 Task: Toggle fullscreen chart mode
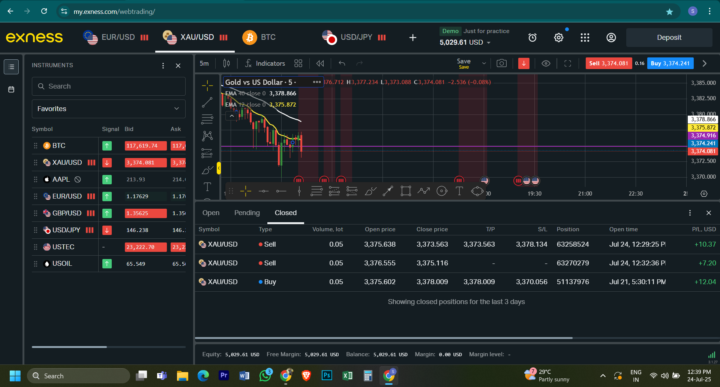[568, 63]
